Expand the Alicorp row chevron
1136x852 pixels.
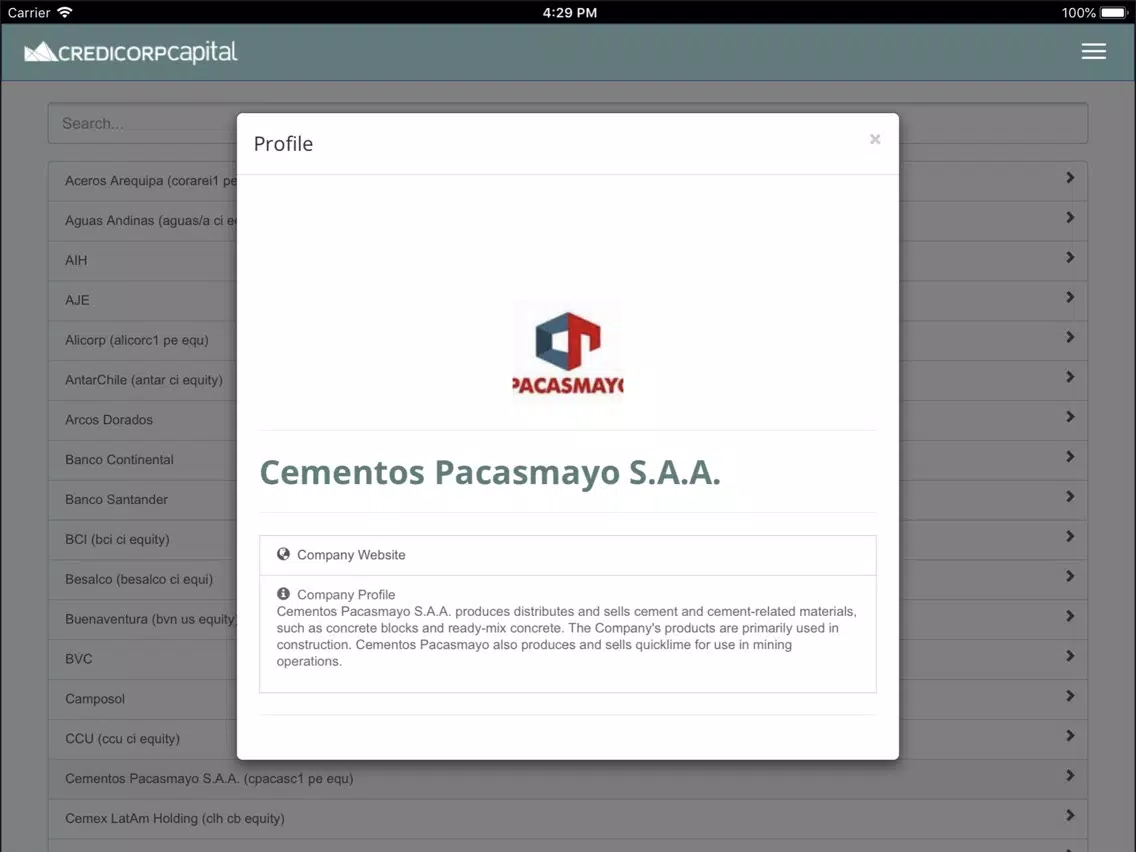pos(1069,337)
